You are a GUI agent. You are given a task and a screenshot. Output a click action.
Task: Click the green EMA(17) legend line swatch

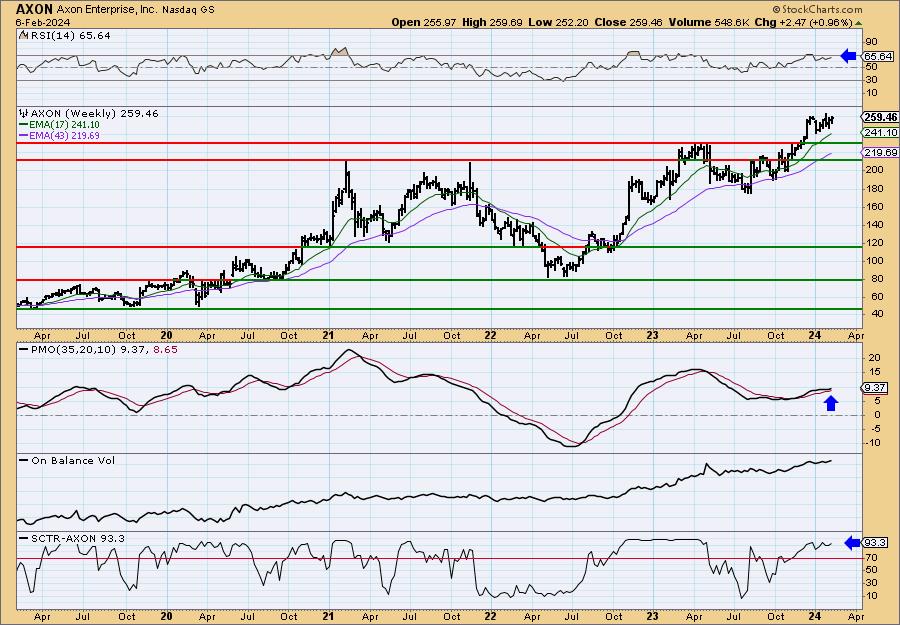tap(23, 125)
